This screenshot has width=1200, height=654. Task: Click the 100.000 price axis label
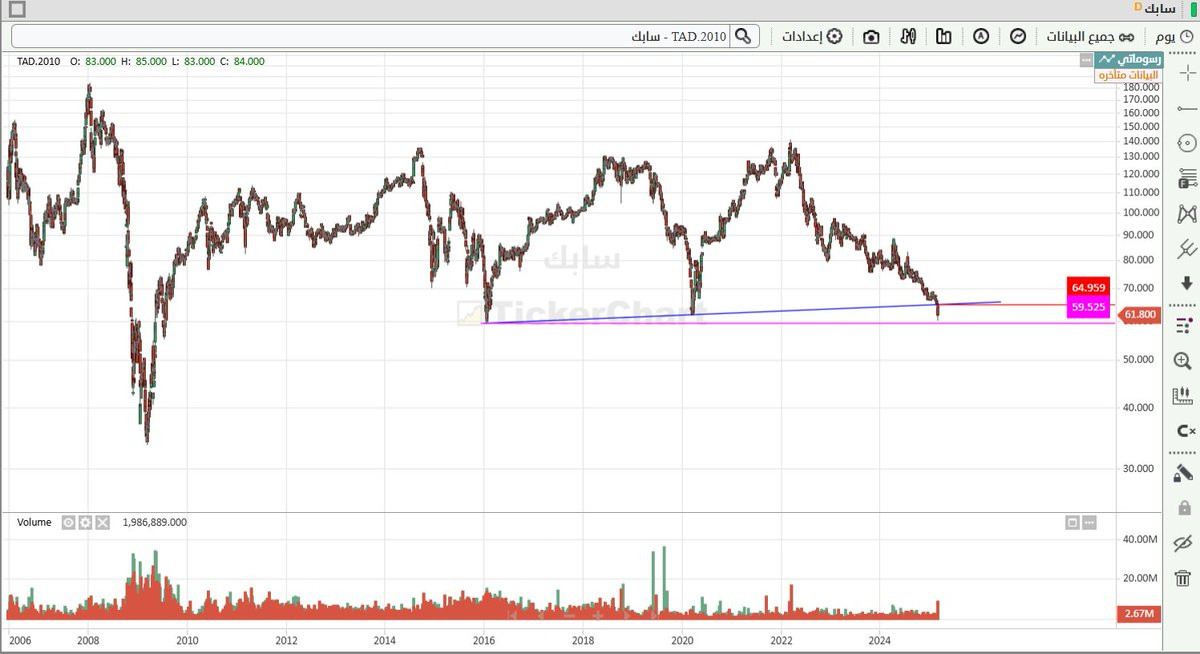tap(1141, 212)
